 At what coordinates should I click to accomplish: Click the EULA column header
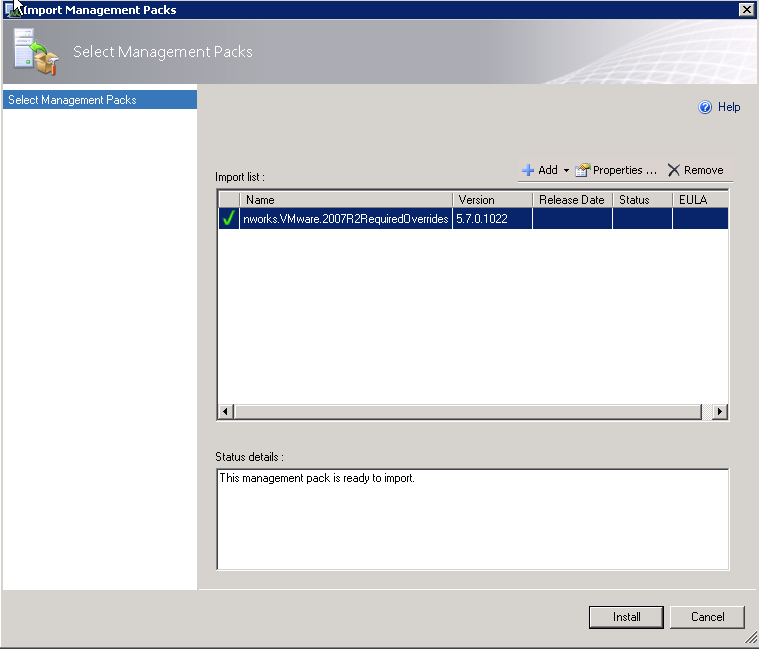700,199
